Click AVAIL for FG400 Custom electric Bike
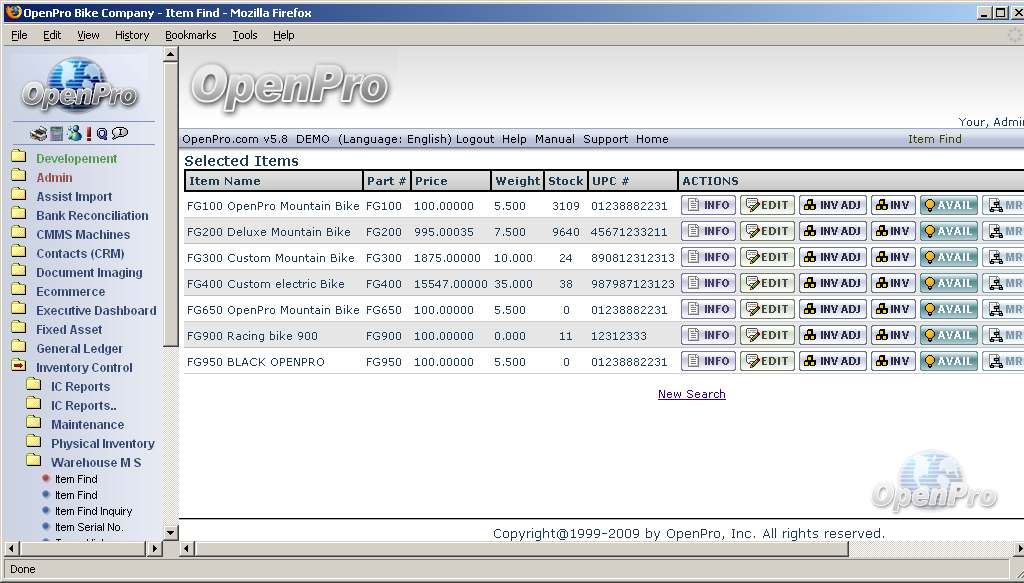Screen dimensions: 1024x583 click(x=948, y=283)
